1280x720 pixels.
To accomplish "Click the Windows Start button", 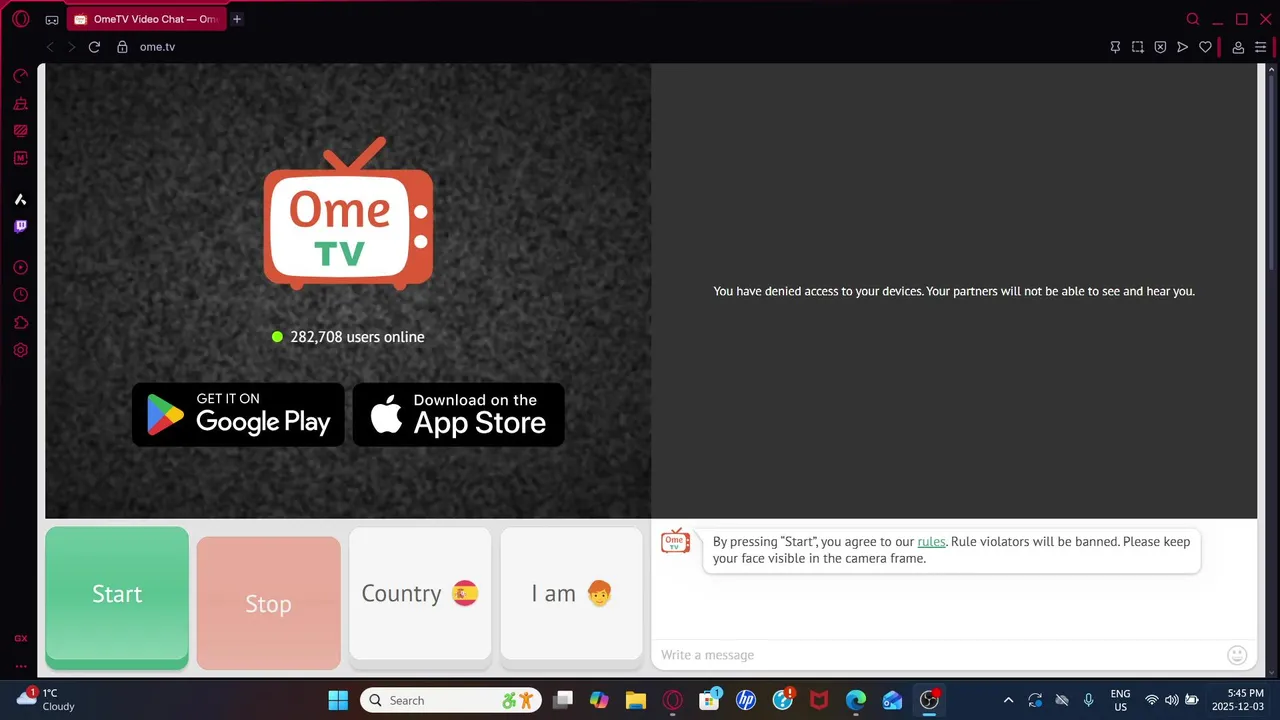I will coord(338,700).
